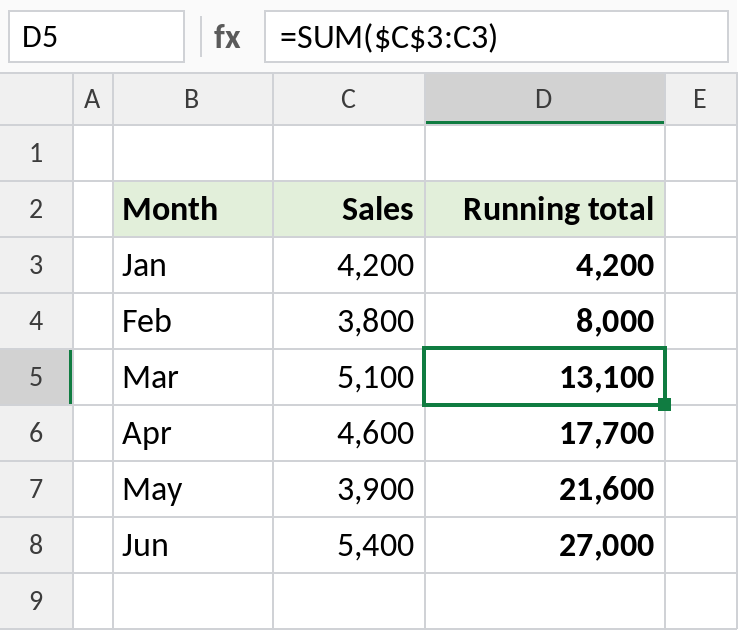
Task: Select the Feb cell
Action: coord(193,321)
